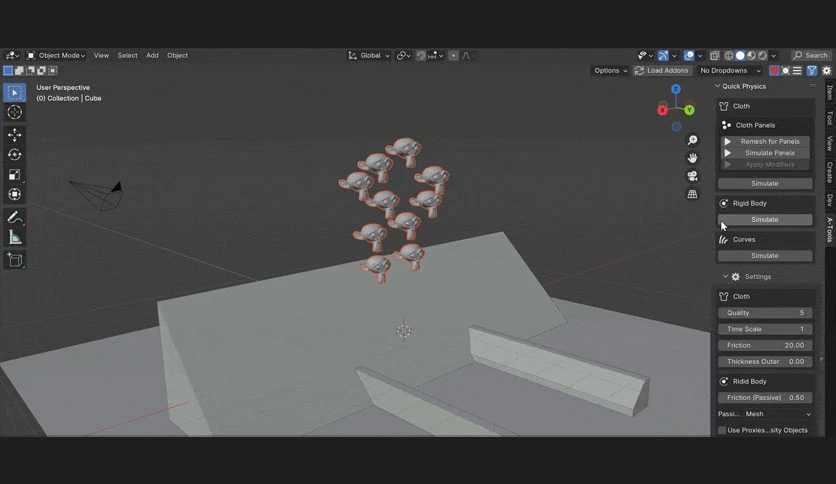The height and width of the screenshot is (484, 836).
Task: Select the Scale tool
Action: coord(14,175)
